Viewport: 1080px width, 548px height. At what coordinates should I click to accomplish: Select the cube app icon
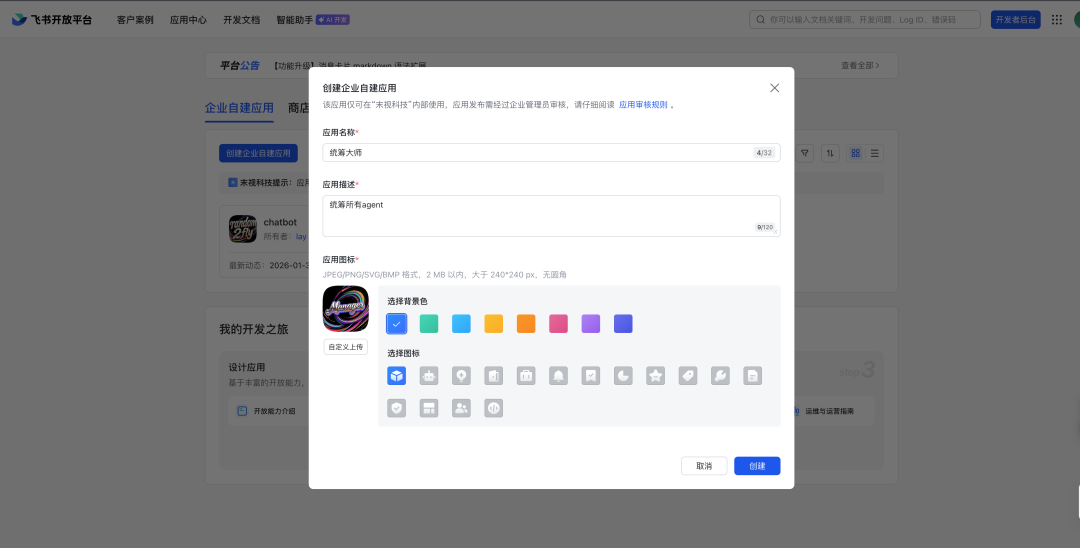click(x=397, y=376)
